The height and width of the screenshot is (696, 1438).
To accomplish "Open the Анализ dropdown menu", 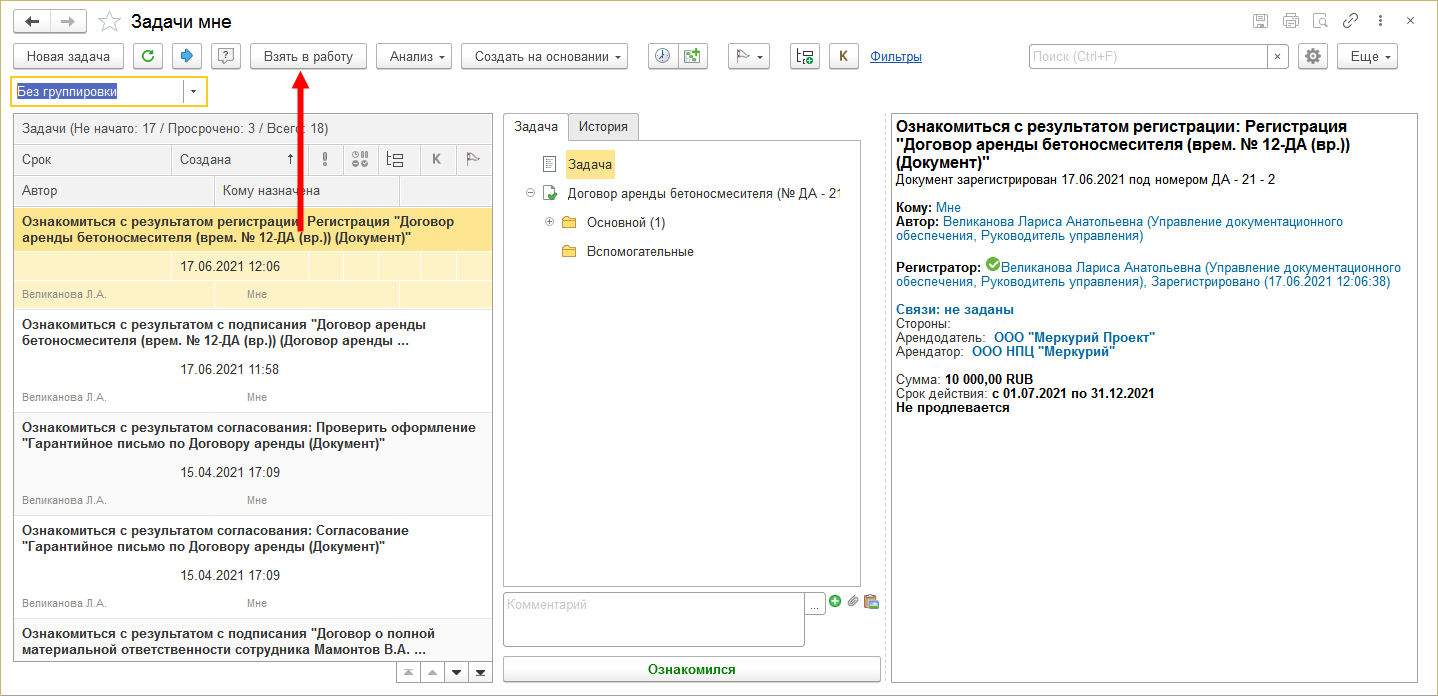I will 414,57.
